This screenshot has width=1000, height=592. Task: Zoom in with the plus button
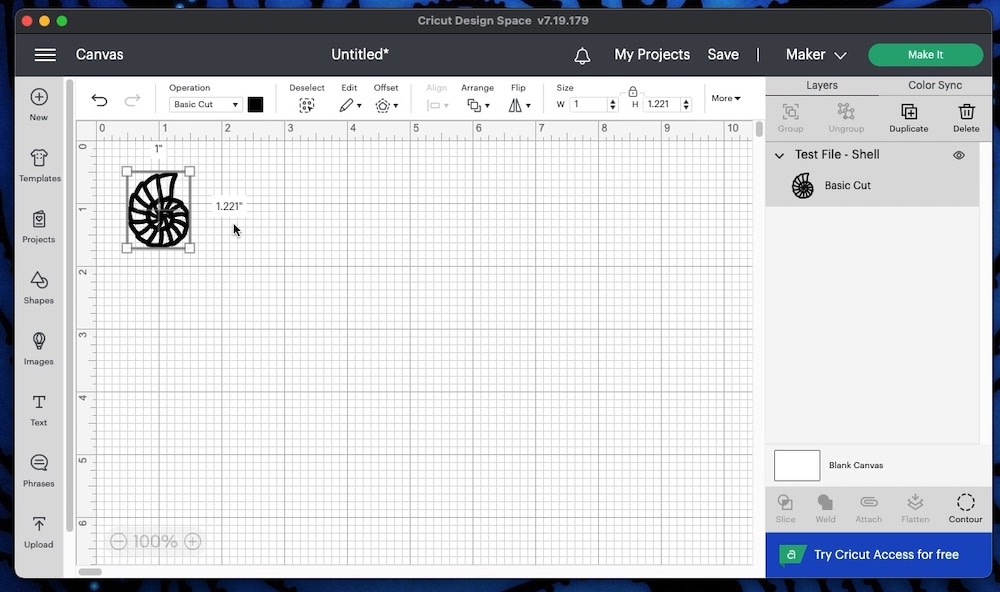point(193,542)
